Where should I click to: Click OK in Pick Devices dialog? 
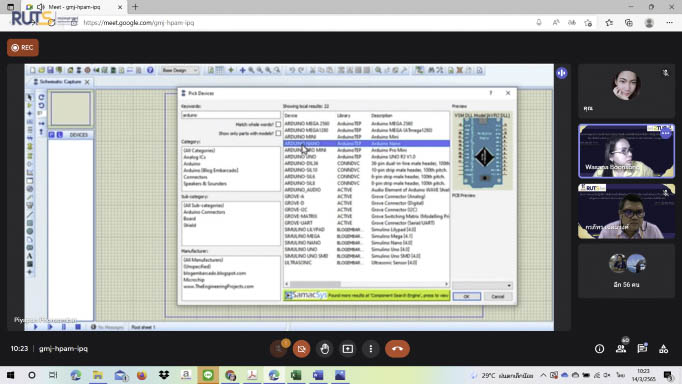[466, 297]
